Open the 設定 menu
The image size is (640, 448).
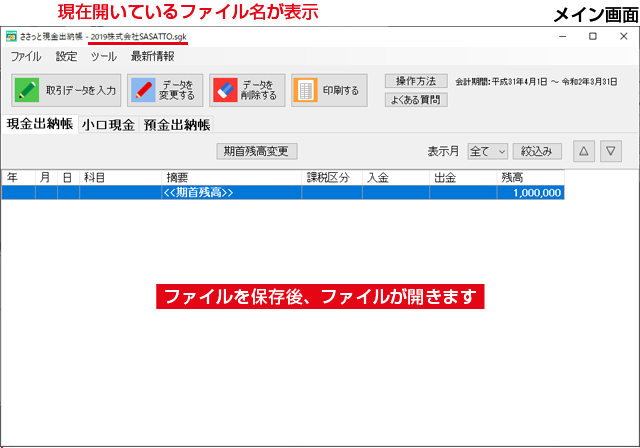pyautogui.click(x=66, y=57)
